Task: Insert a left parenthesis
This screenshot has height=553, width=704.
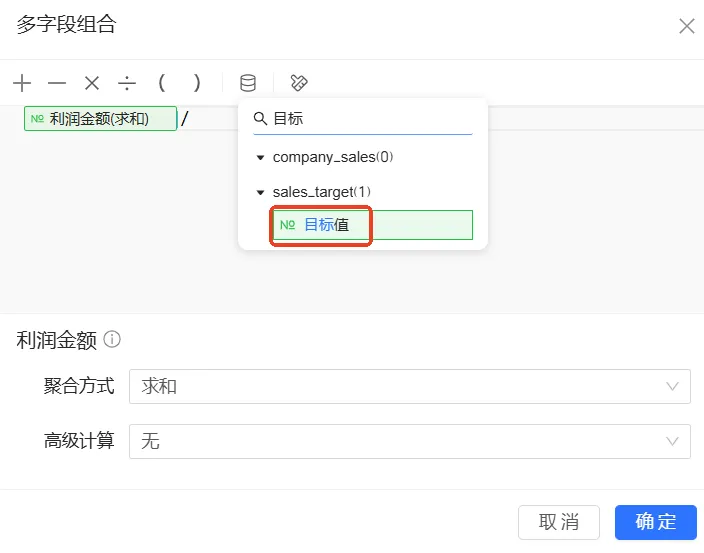Action: (x=162, y=83)
